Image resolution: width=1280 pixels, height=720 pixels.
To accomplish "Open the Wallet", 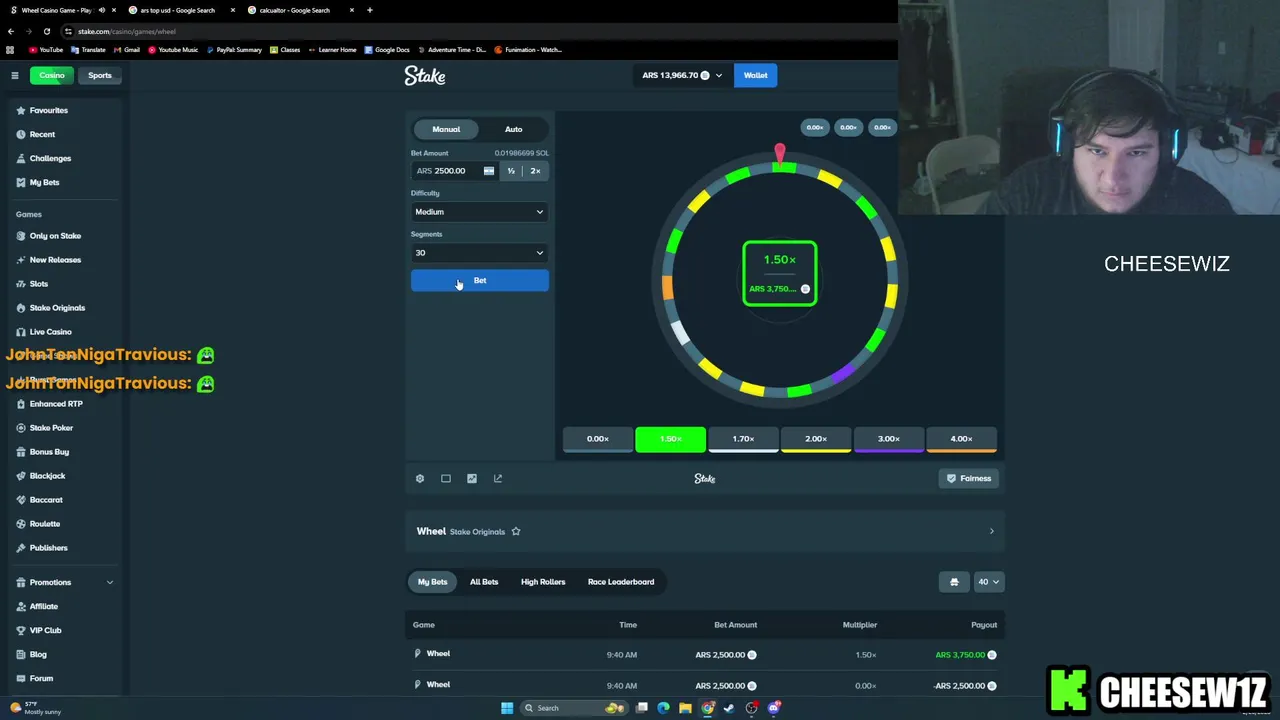I will [x=755, y=75].
